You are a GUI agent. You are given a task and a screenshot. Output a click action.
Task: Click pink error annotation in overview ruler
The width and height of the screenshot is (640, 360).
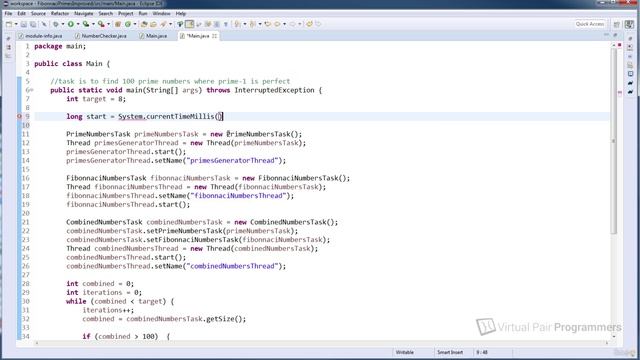(620, 93)
